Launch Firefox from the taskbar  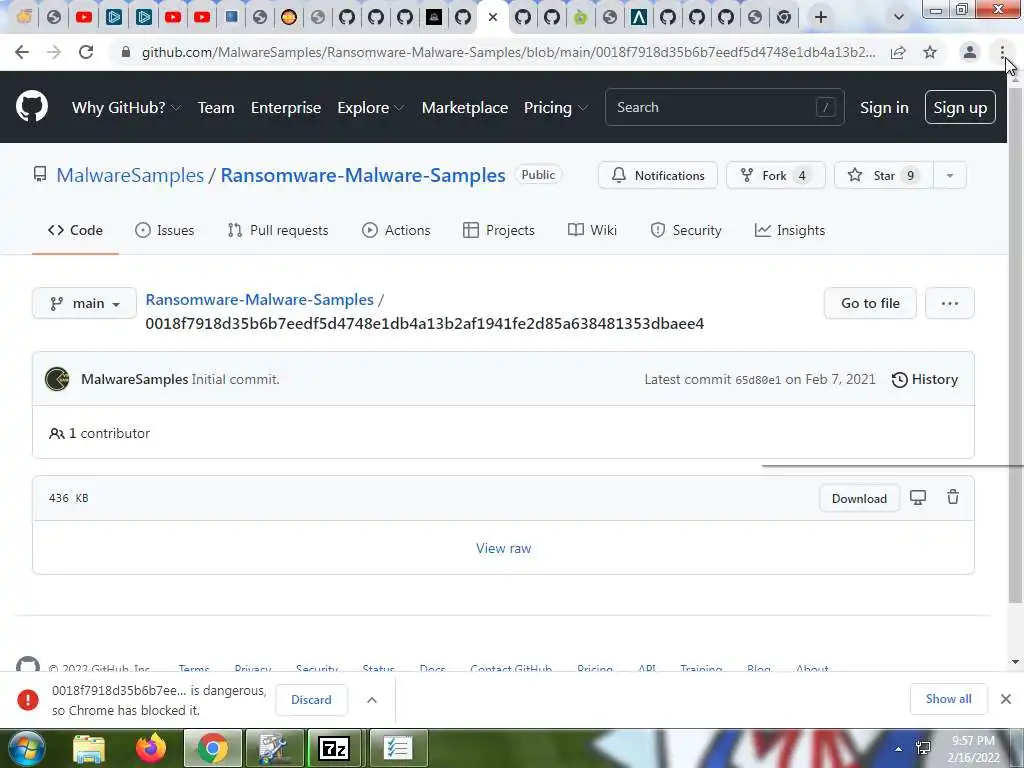151,748
